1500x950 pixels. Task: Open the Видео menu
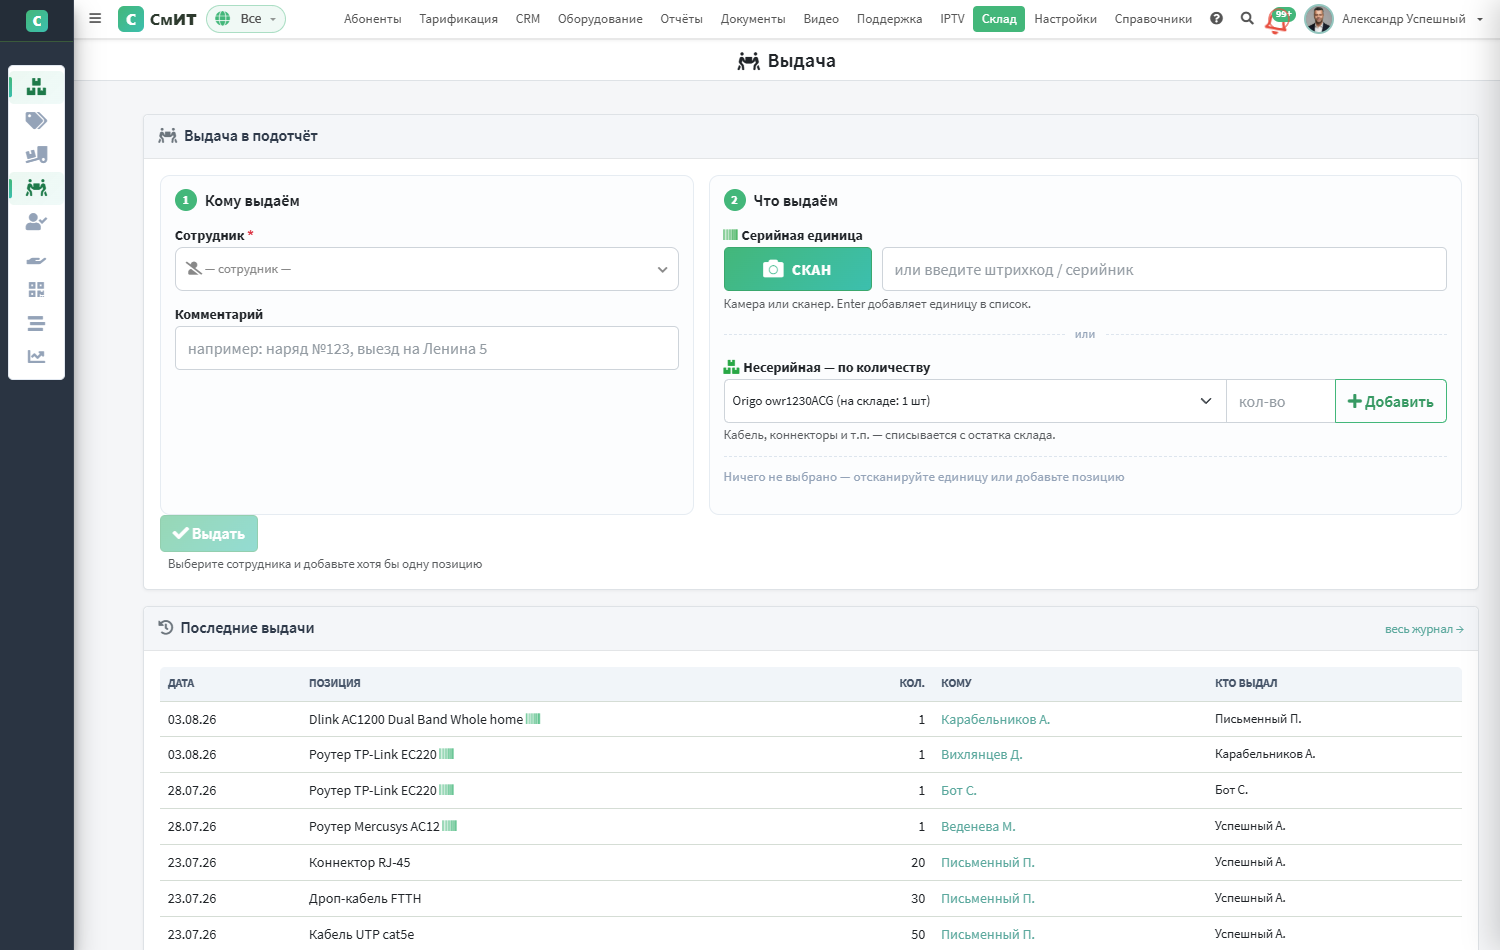point(821,19)
